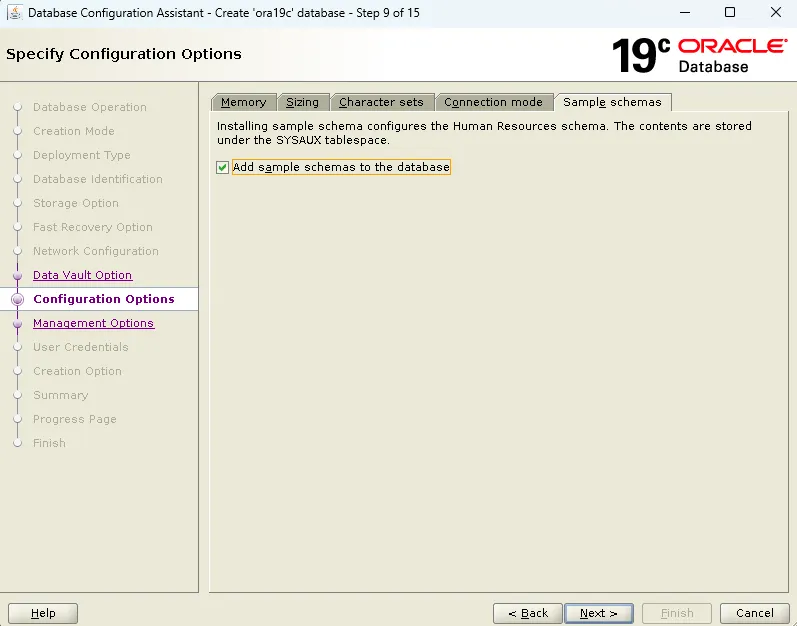797x626 pixels.
Task: Maximize the Database Configuration Assistant window
Action: click(730, 13)
